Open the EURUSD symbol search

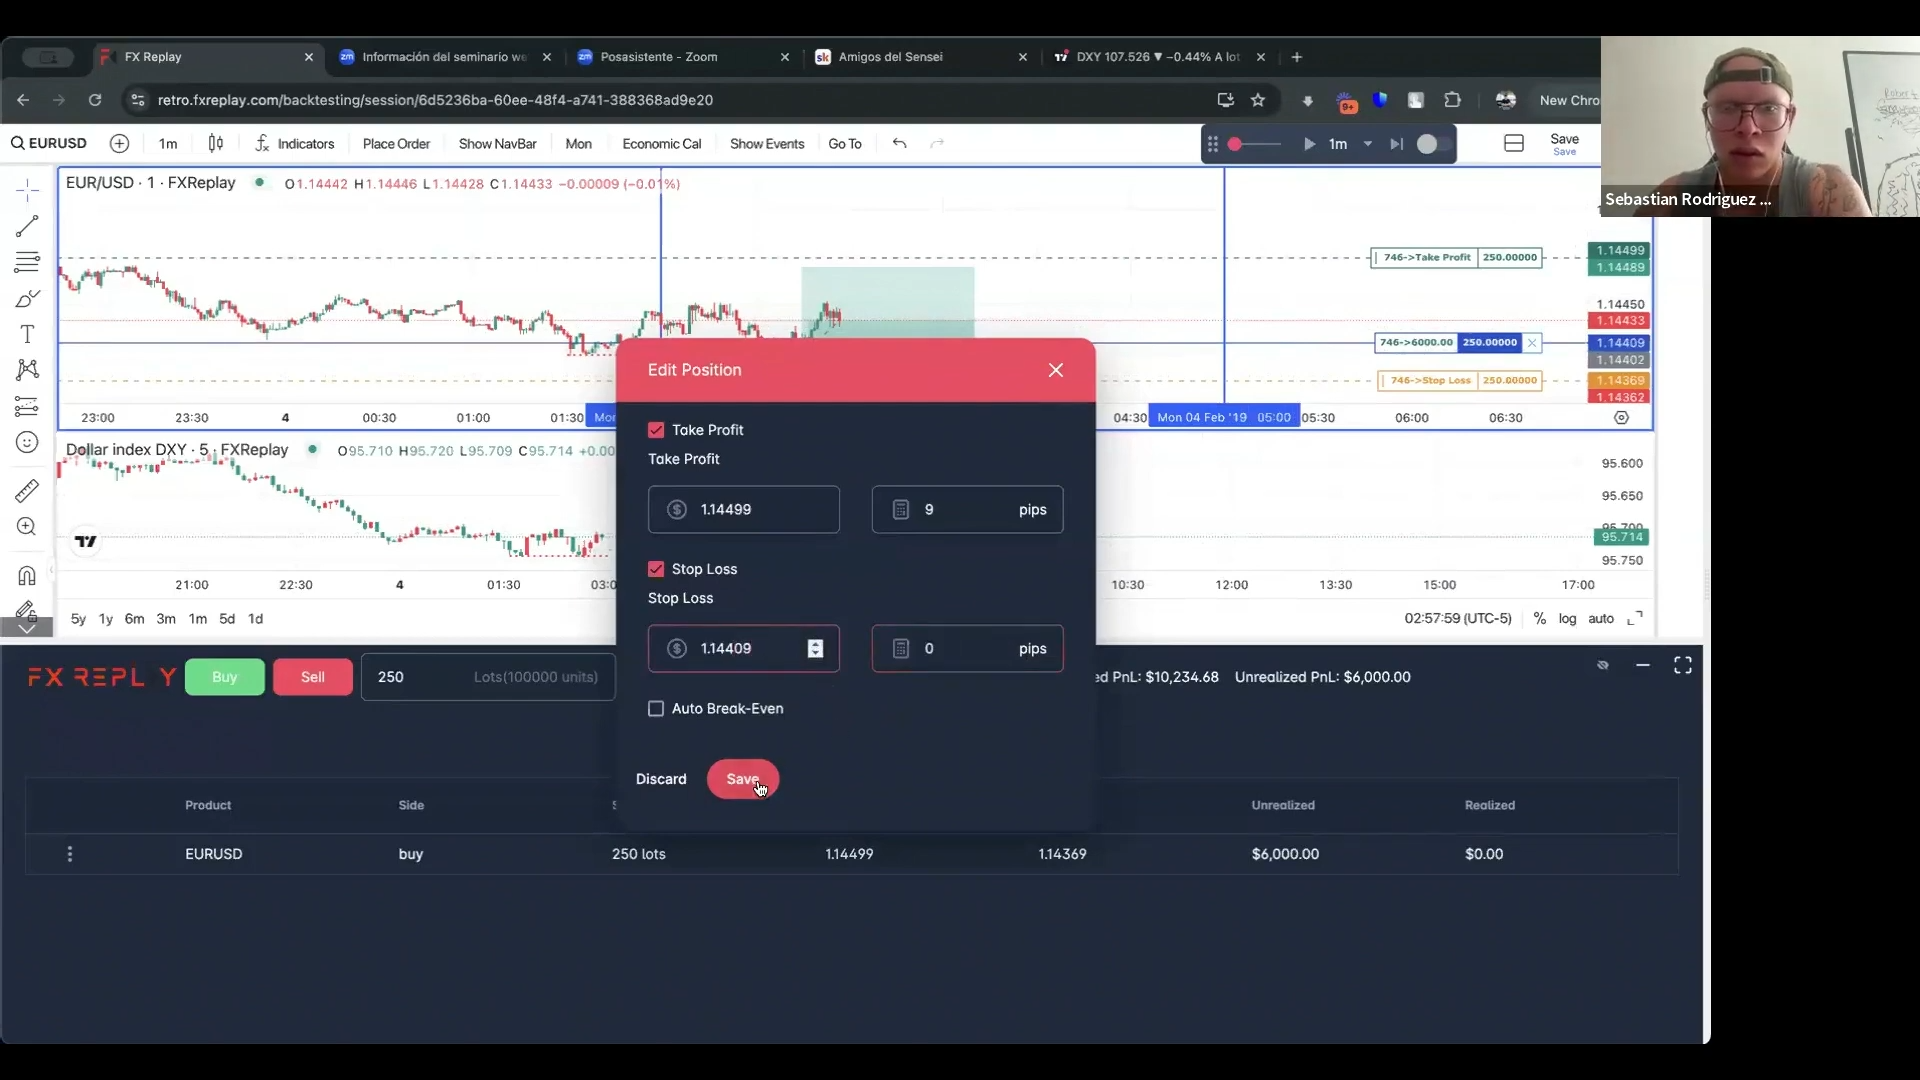coord(49,144)
